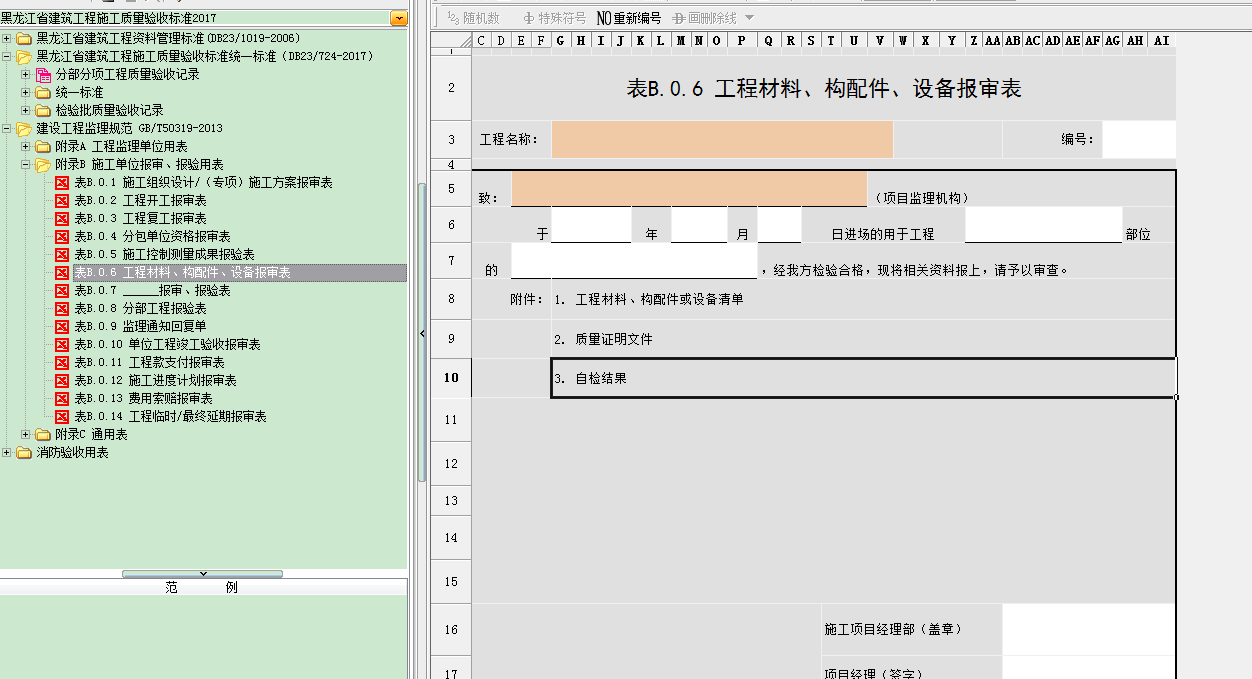Screen dimensions: 1252x679
Task: Collapse the 附录B 施工单位报审、报验用表 node
Action: pos(26,164)
